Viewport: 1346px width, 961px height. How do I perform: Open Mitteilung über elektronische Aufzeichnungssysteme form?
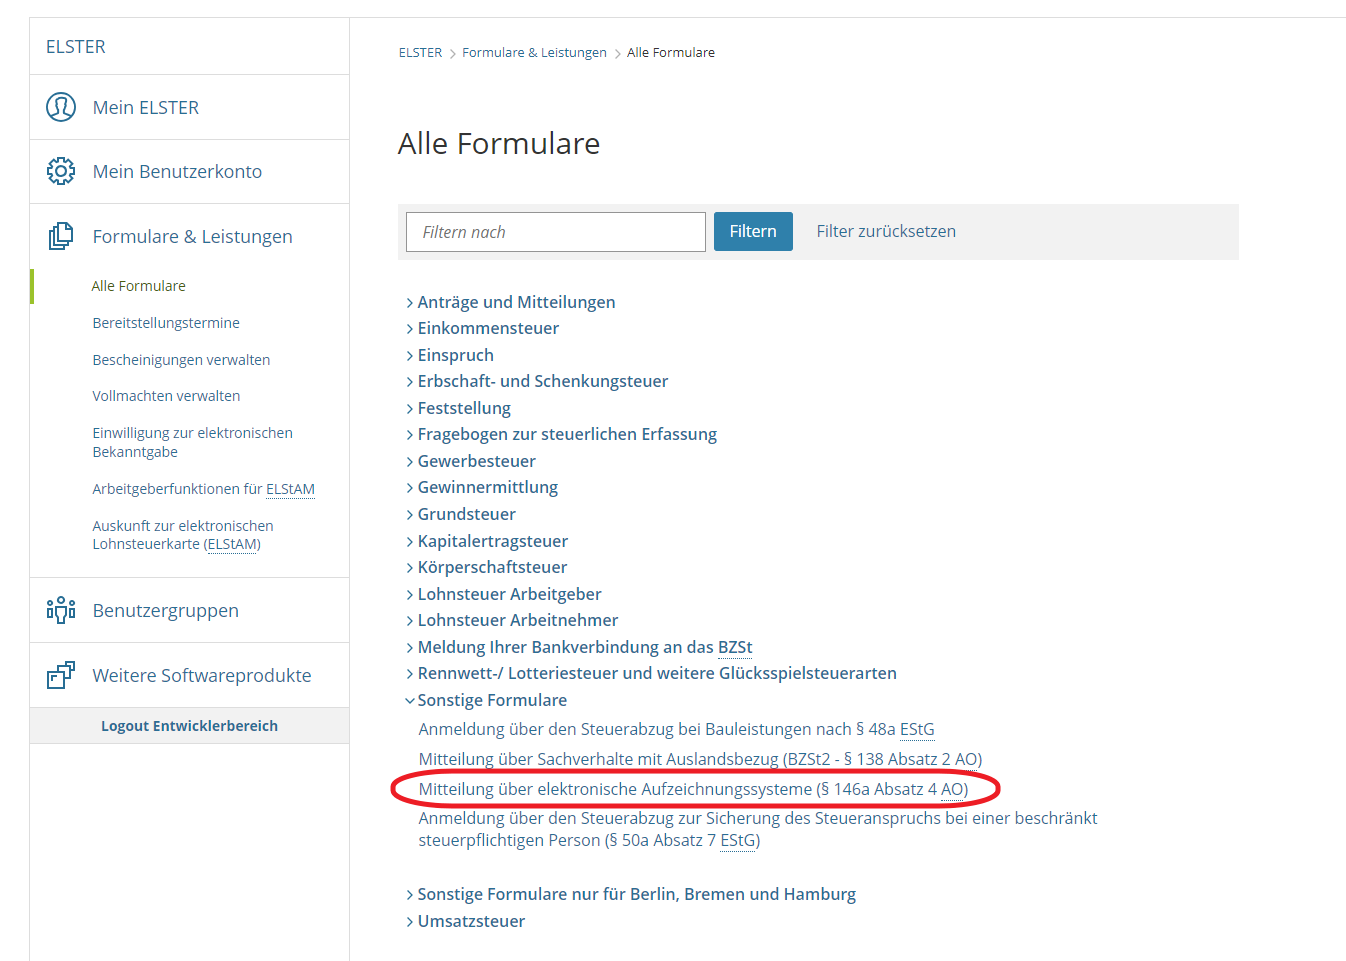[693, 789]
